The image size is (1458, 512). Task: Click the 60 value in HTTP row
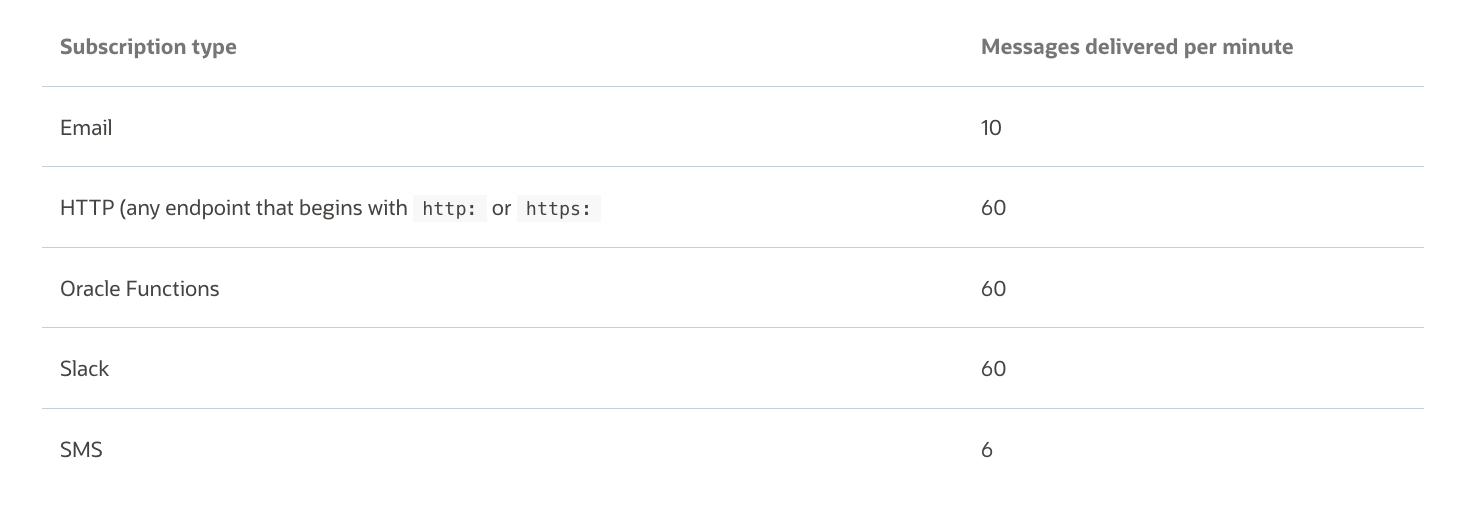tap(993, 209)
